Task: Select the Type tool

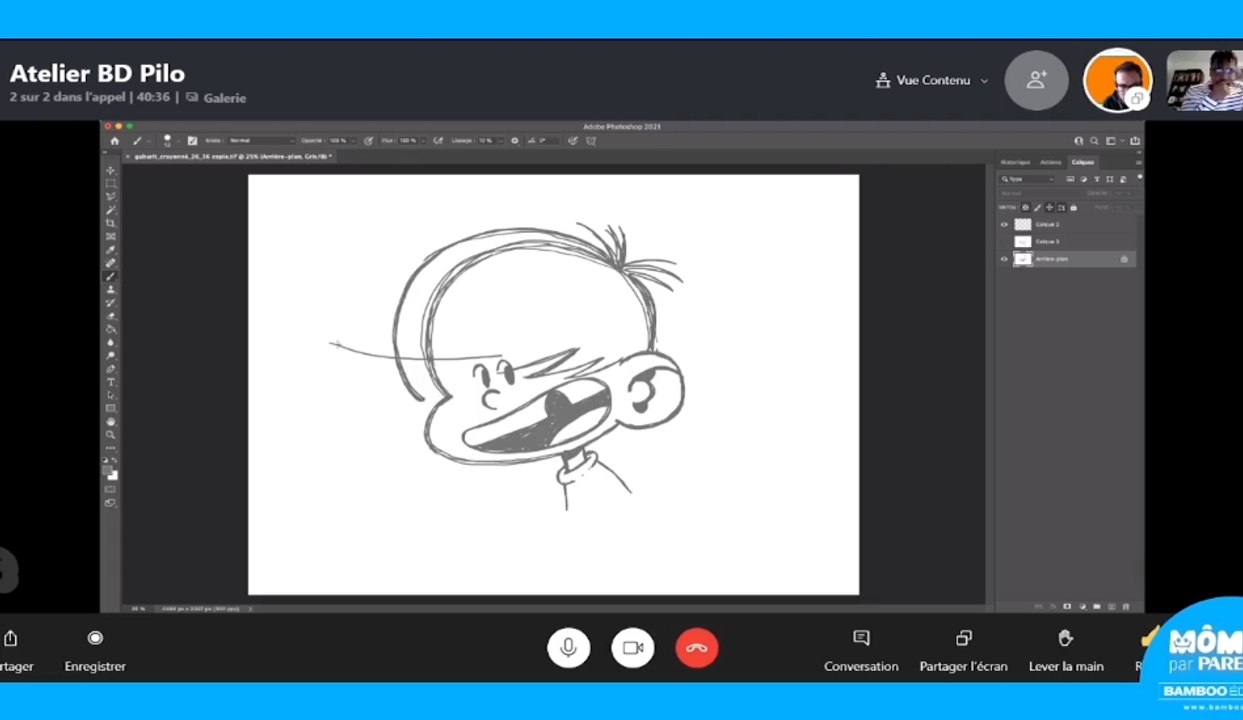Action: (111, 382)
